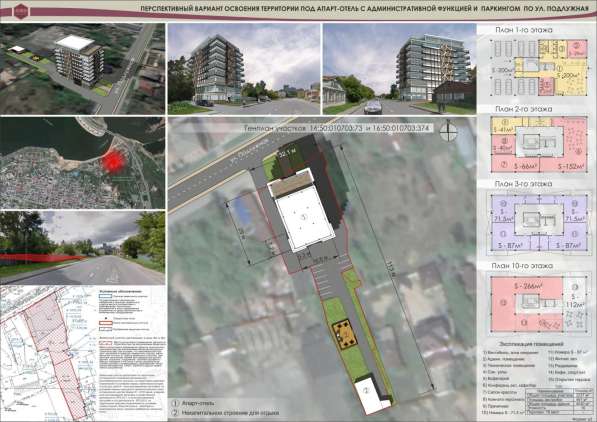
Task: Click the 'S -200м²' label in the parking area
Action: tap(503, 71)
